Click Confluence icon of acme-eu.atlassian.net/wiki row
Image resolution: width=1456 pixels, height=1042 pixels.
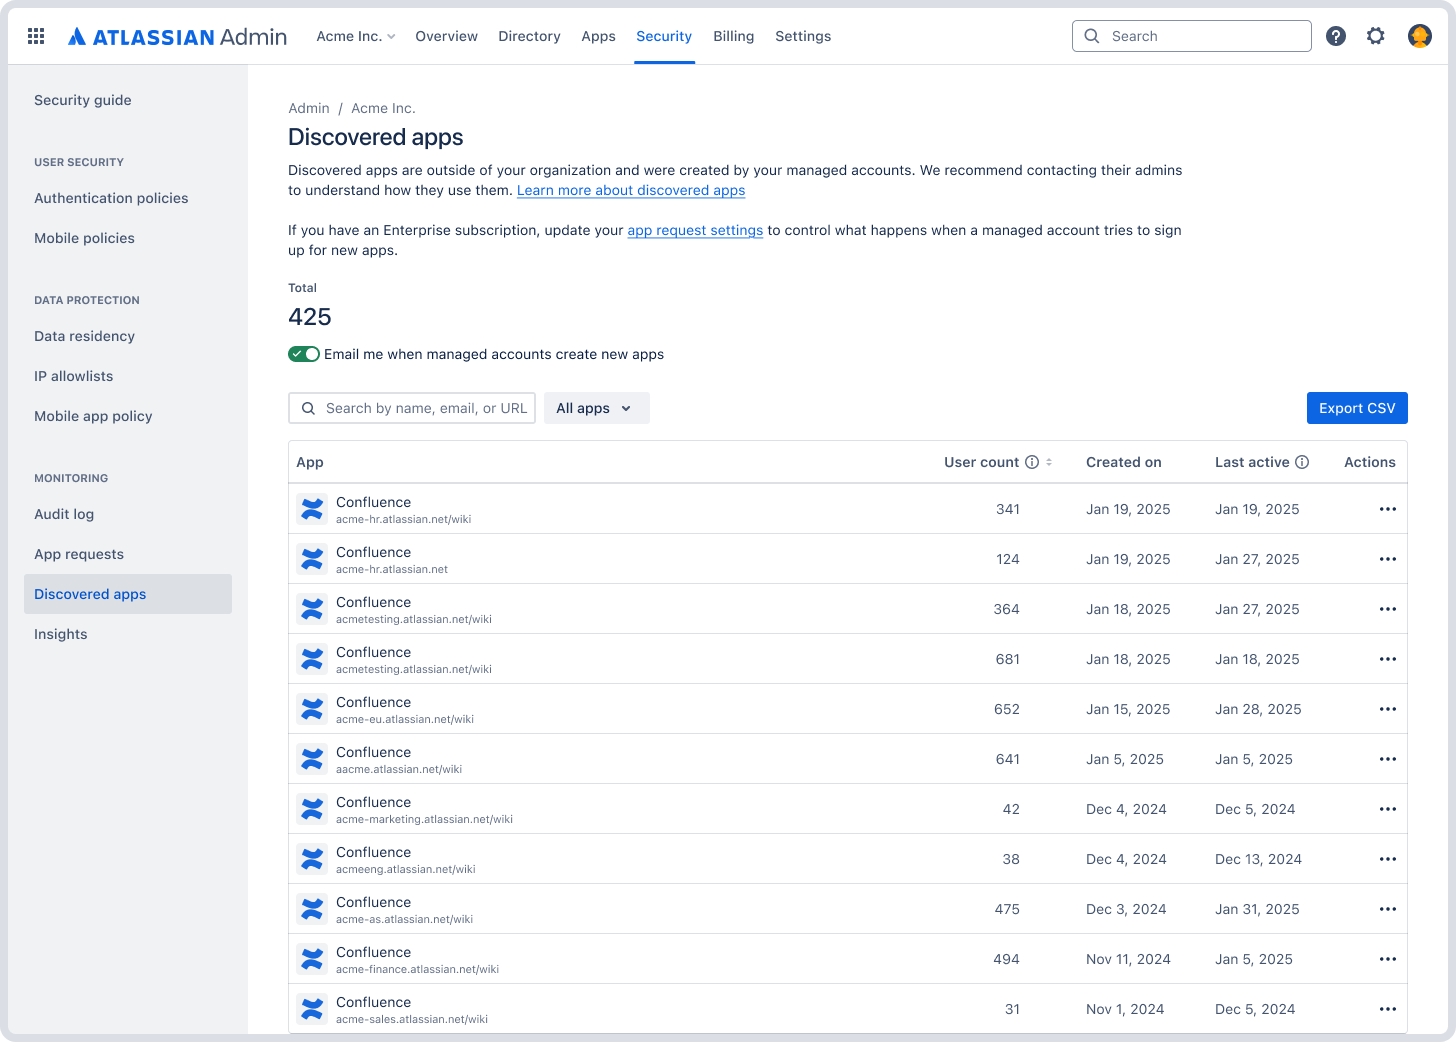pyautogui.click(x=312, y=709)
